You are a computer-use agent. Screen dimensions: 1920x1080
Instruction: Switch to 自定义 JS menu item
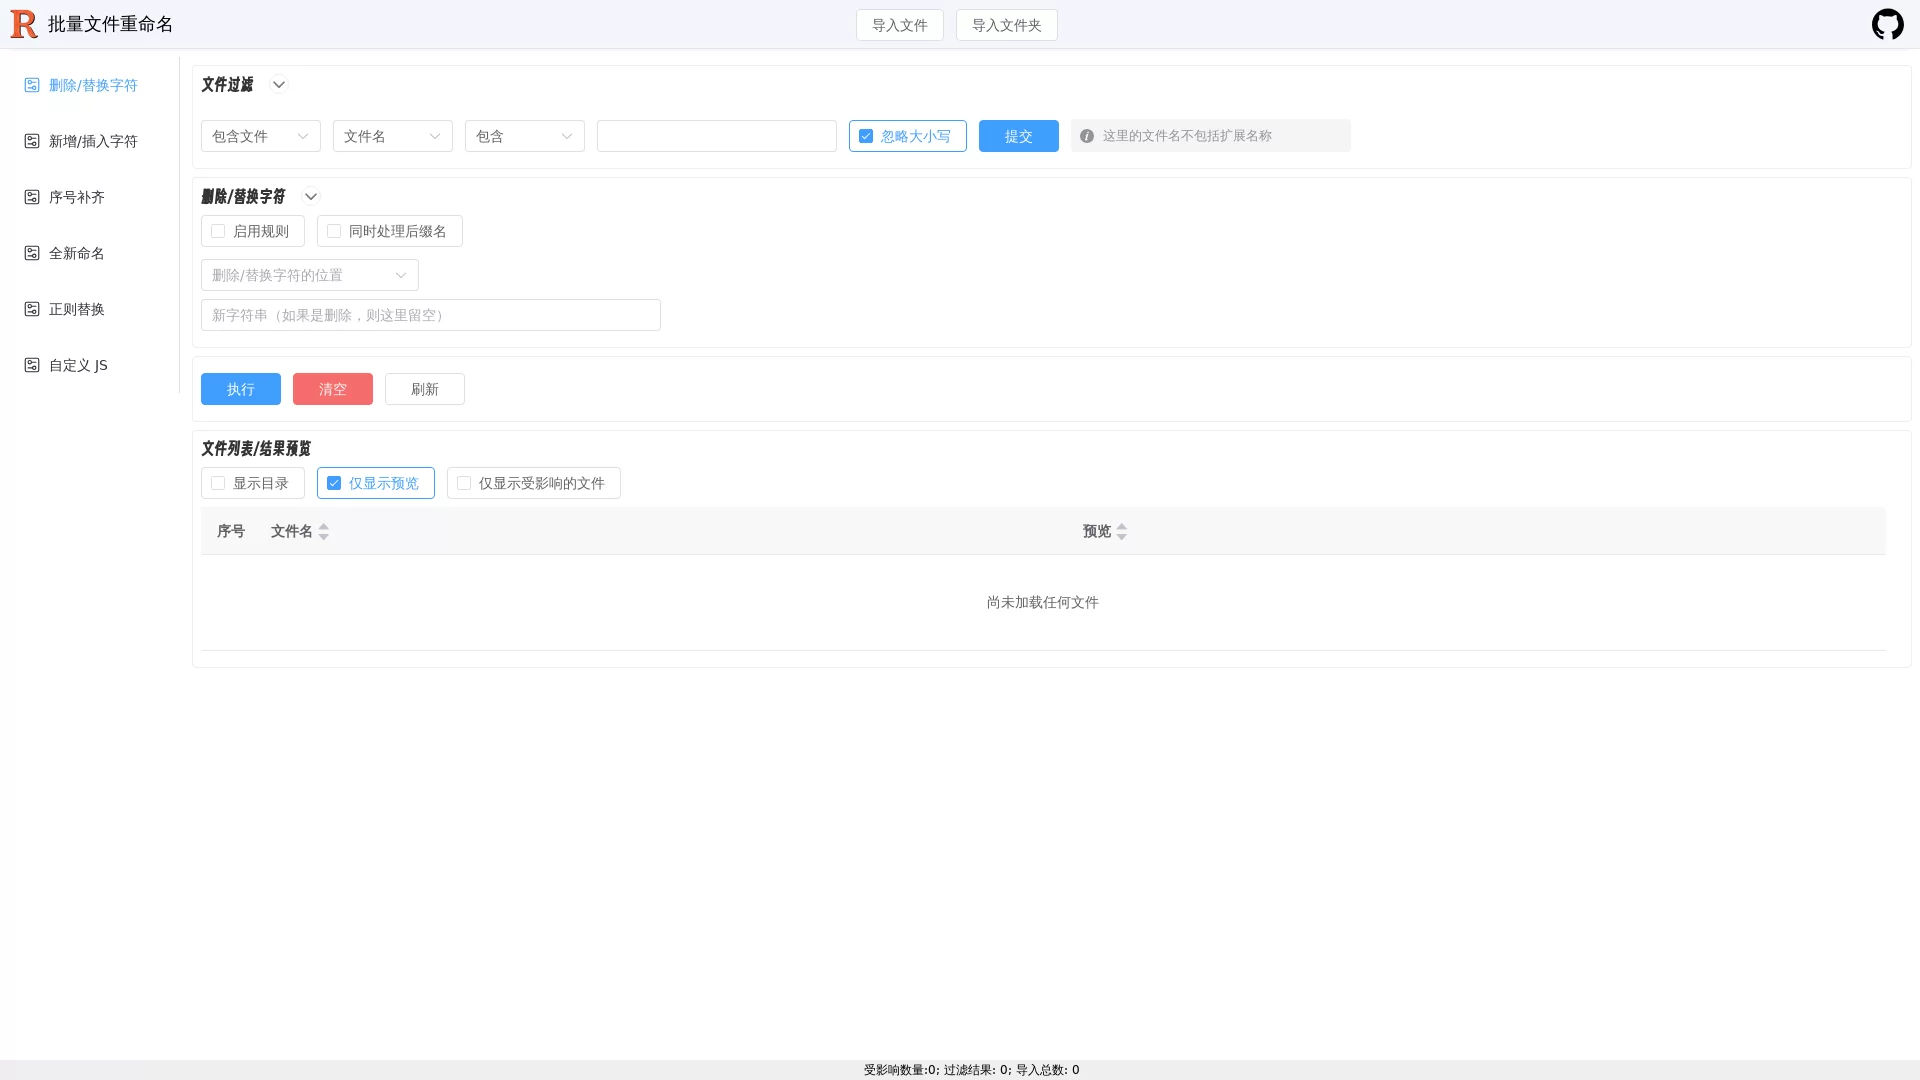[x=78, y=365]
